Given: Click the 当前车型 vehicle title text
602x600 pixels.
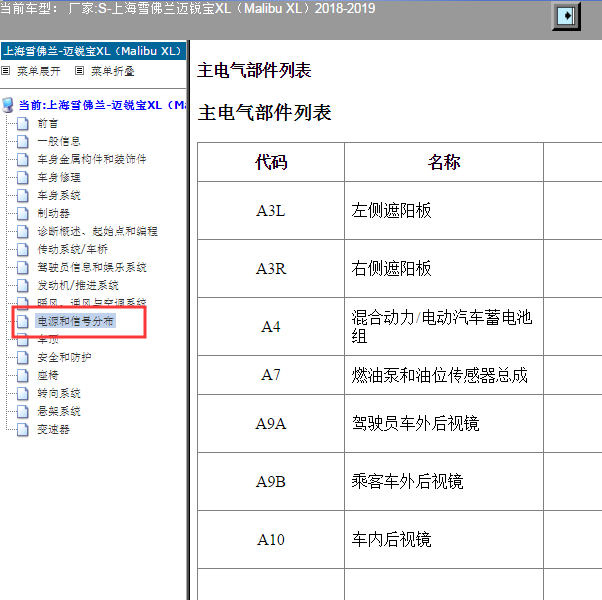Looking at the screenshot, I should [188, 8].
